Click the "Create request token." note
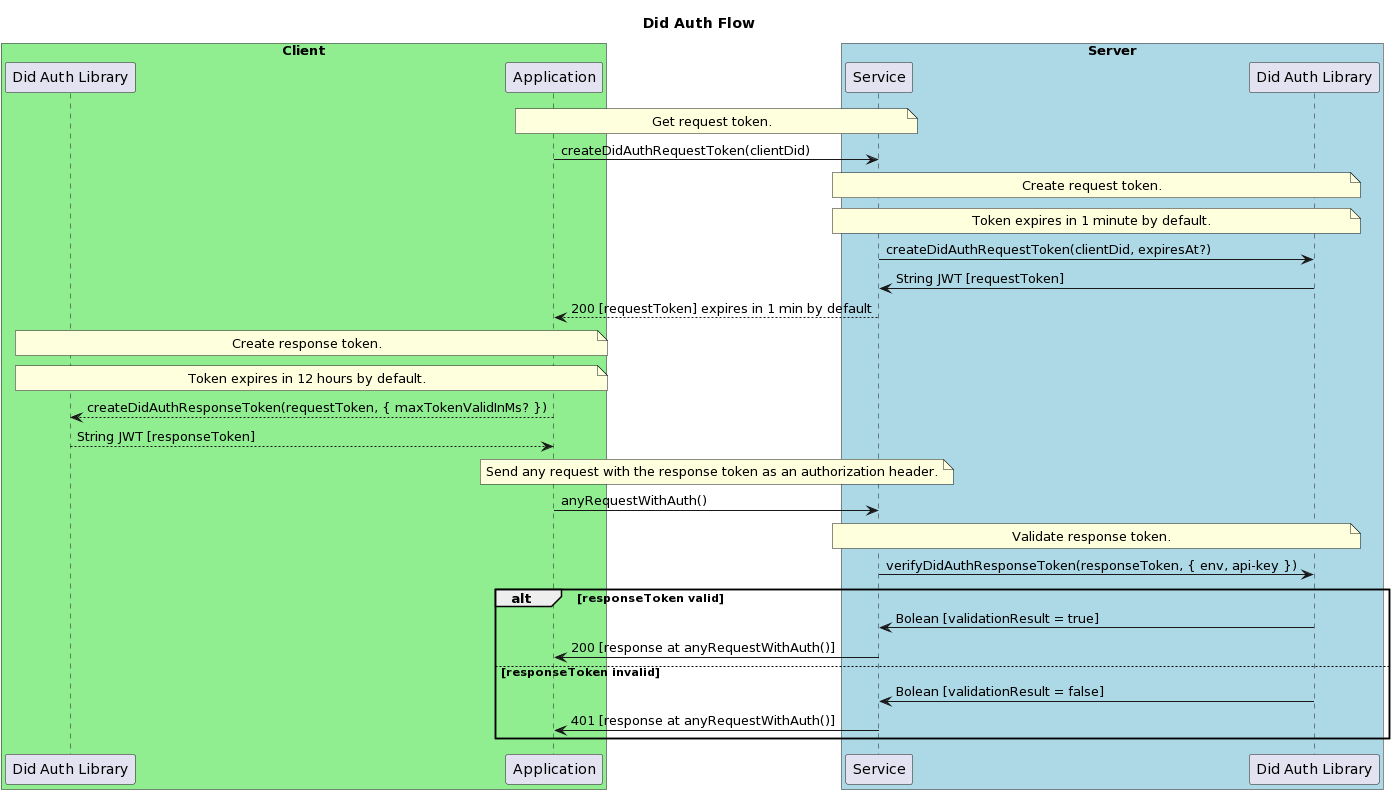This screenshot has width=1395, height=794. point(1096,185)
